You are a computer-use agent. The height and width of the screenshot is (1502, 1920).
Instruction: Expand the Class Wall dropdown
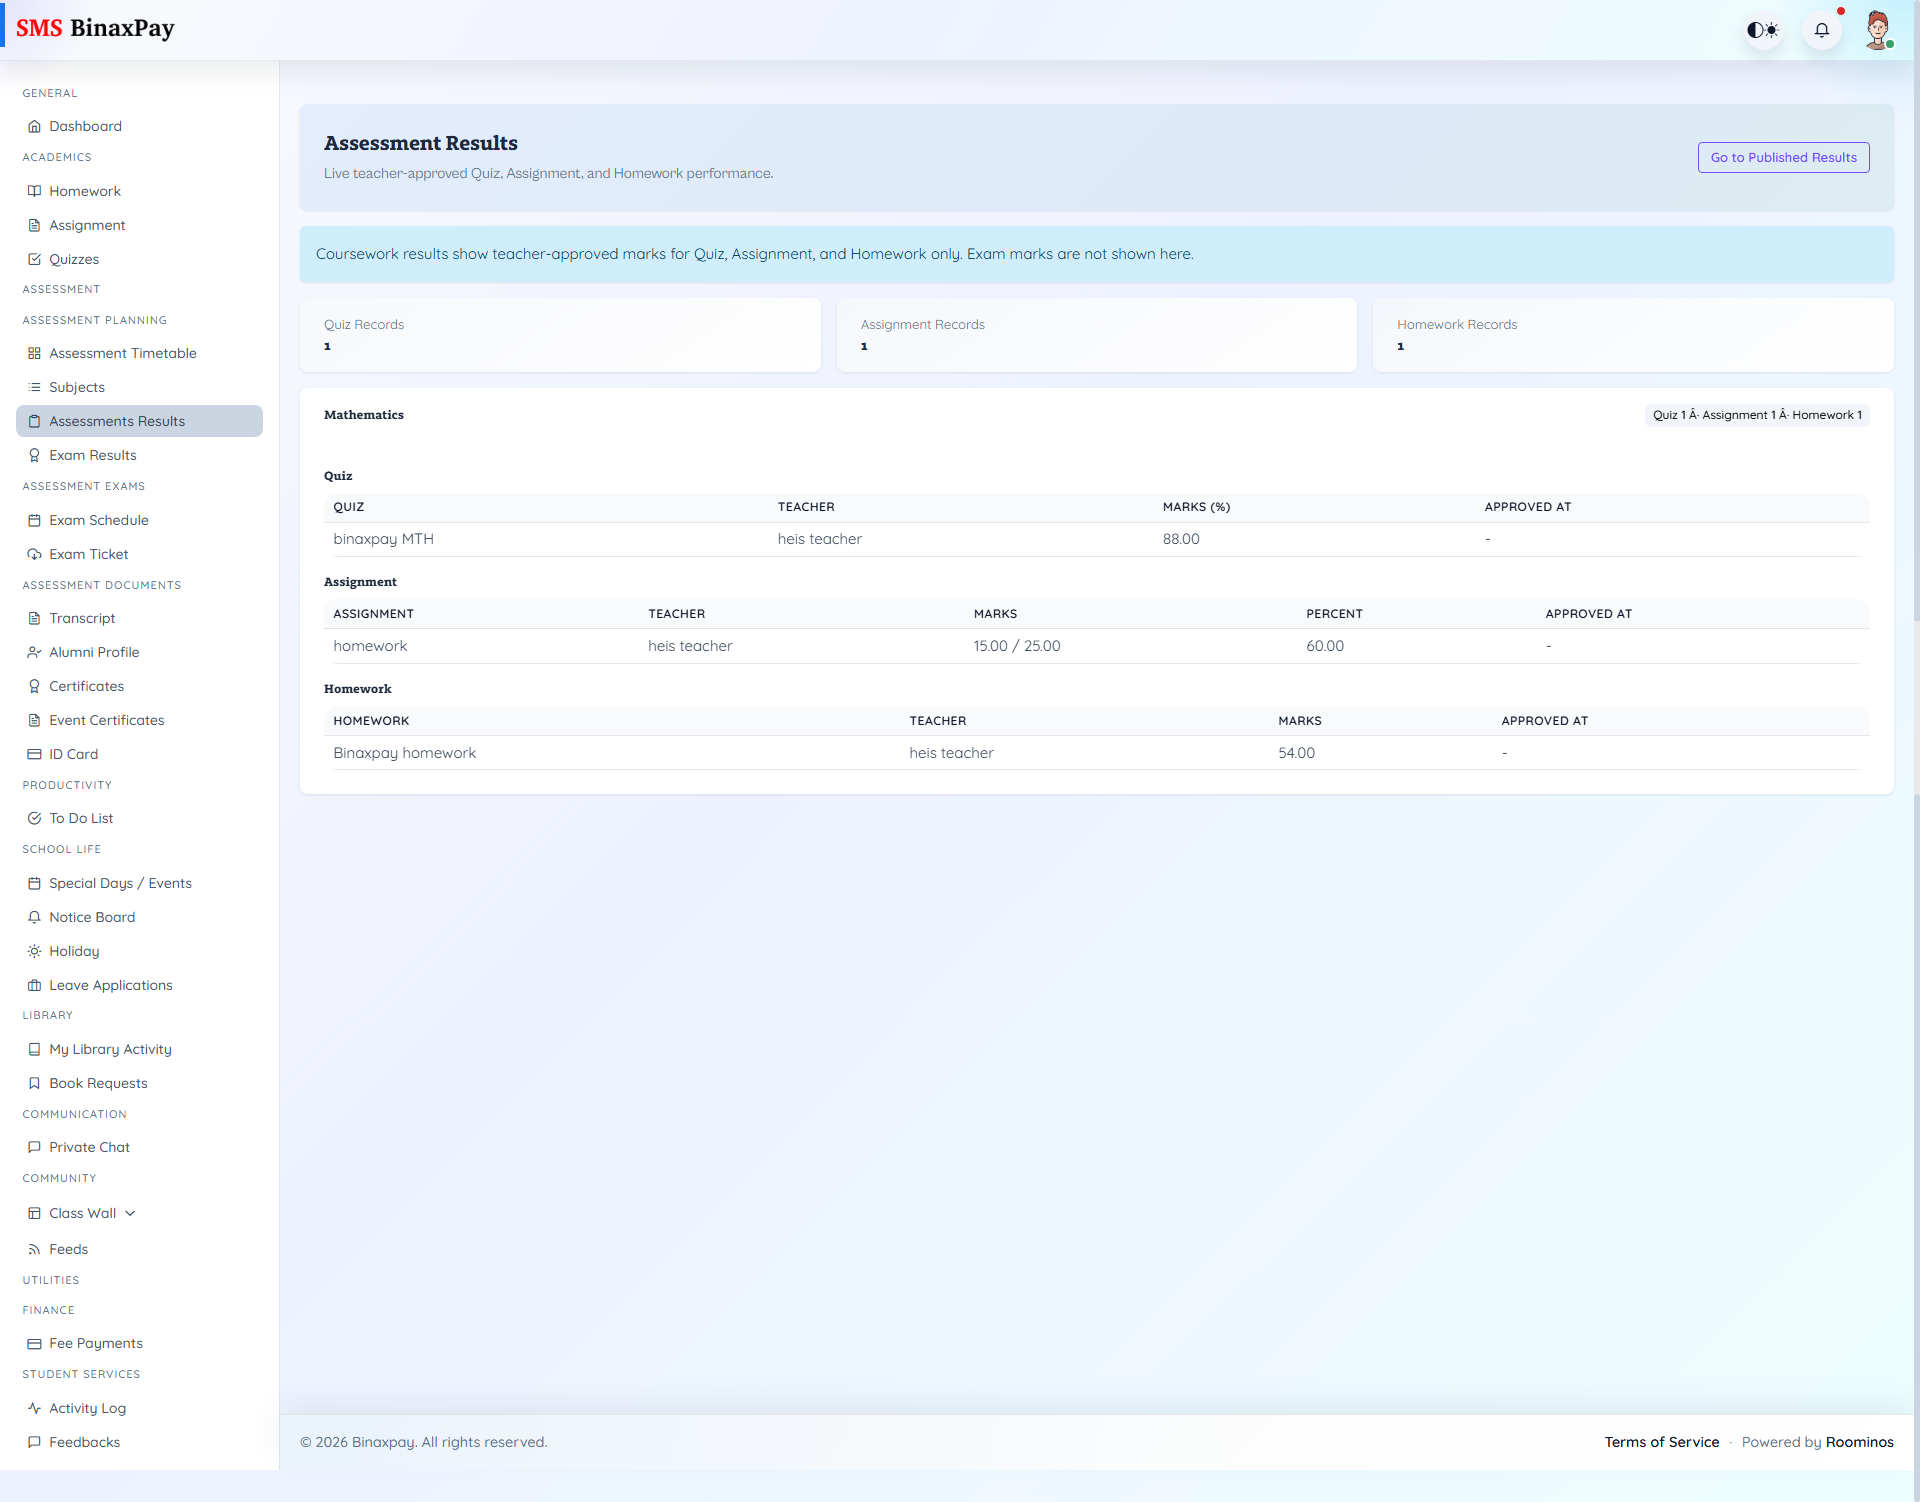tap(128, 1213)
